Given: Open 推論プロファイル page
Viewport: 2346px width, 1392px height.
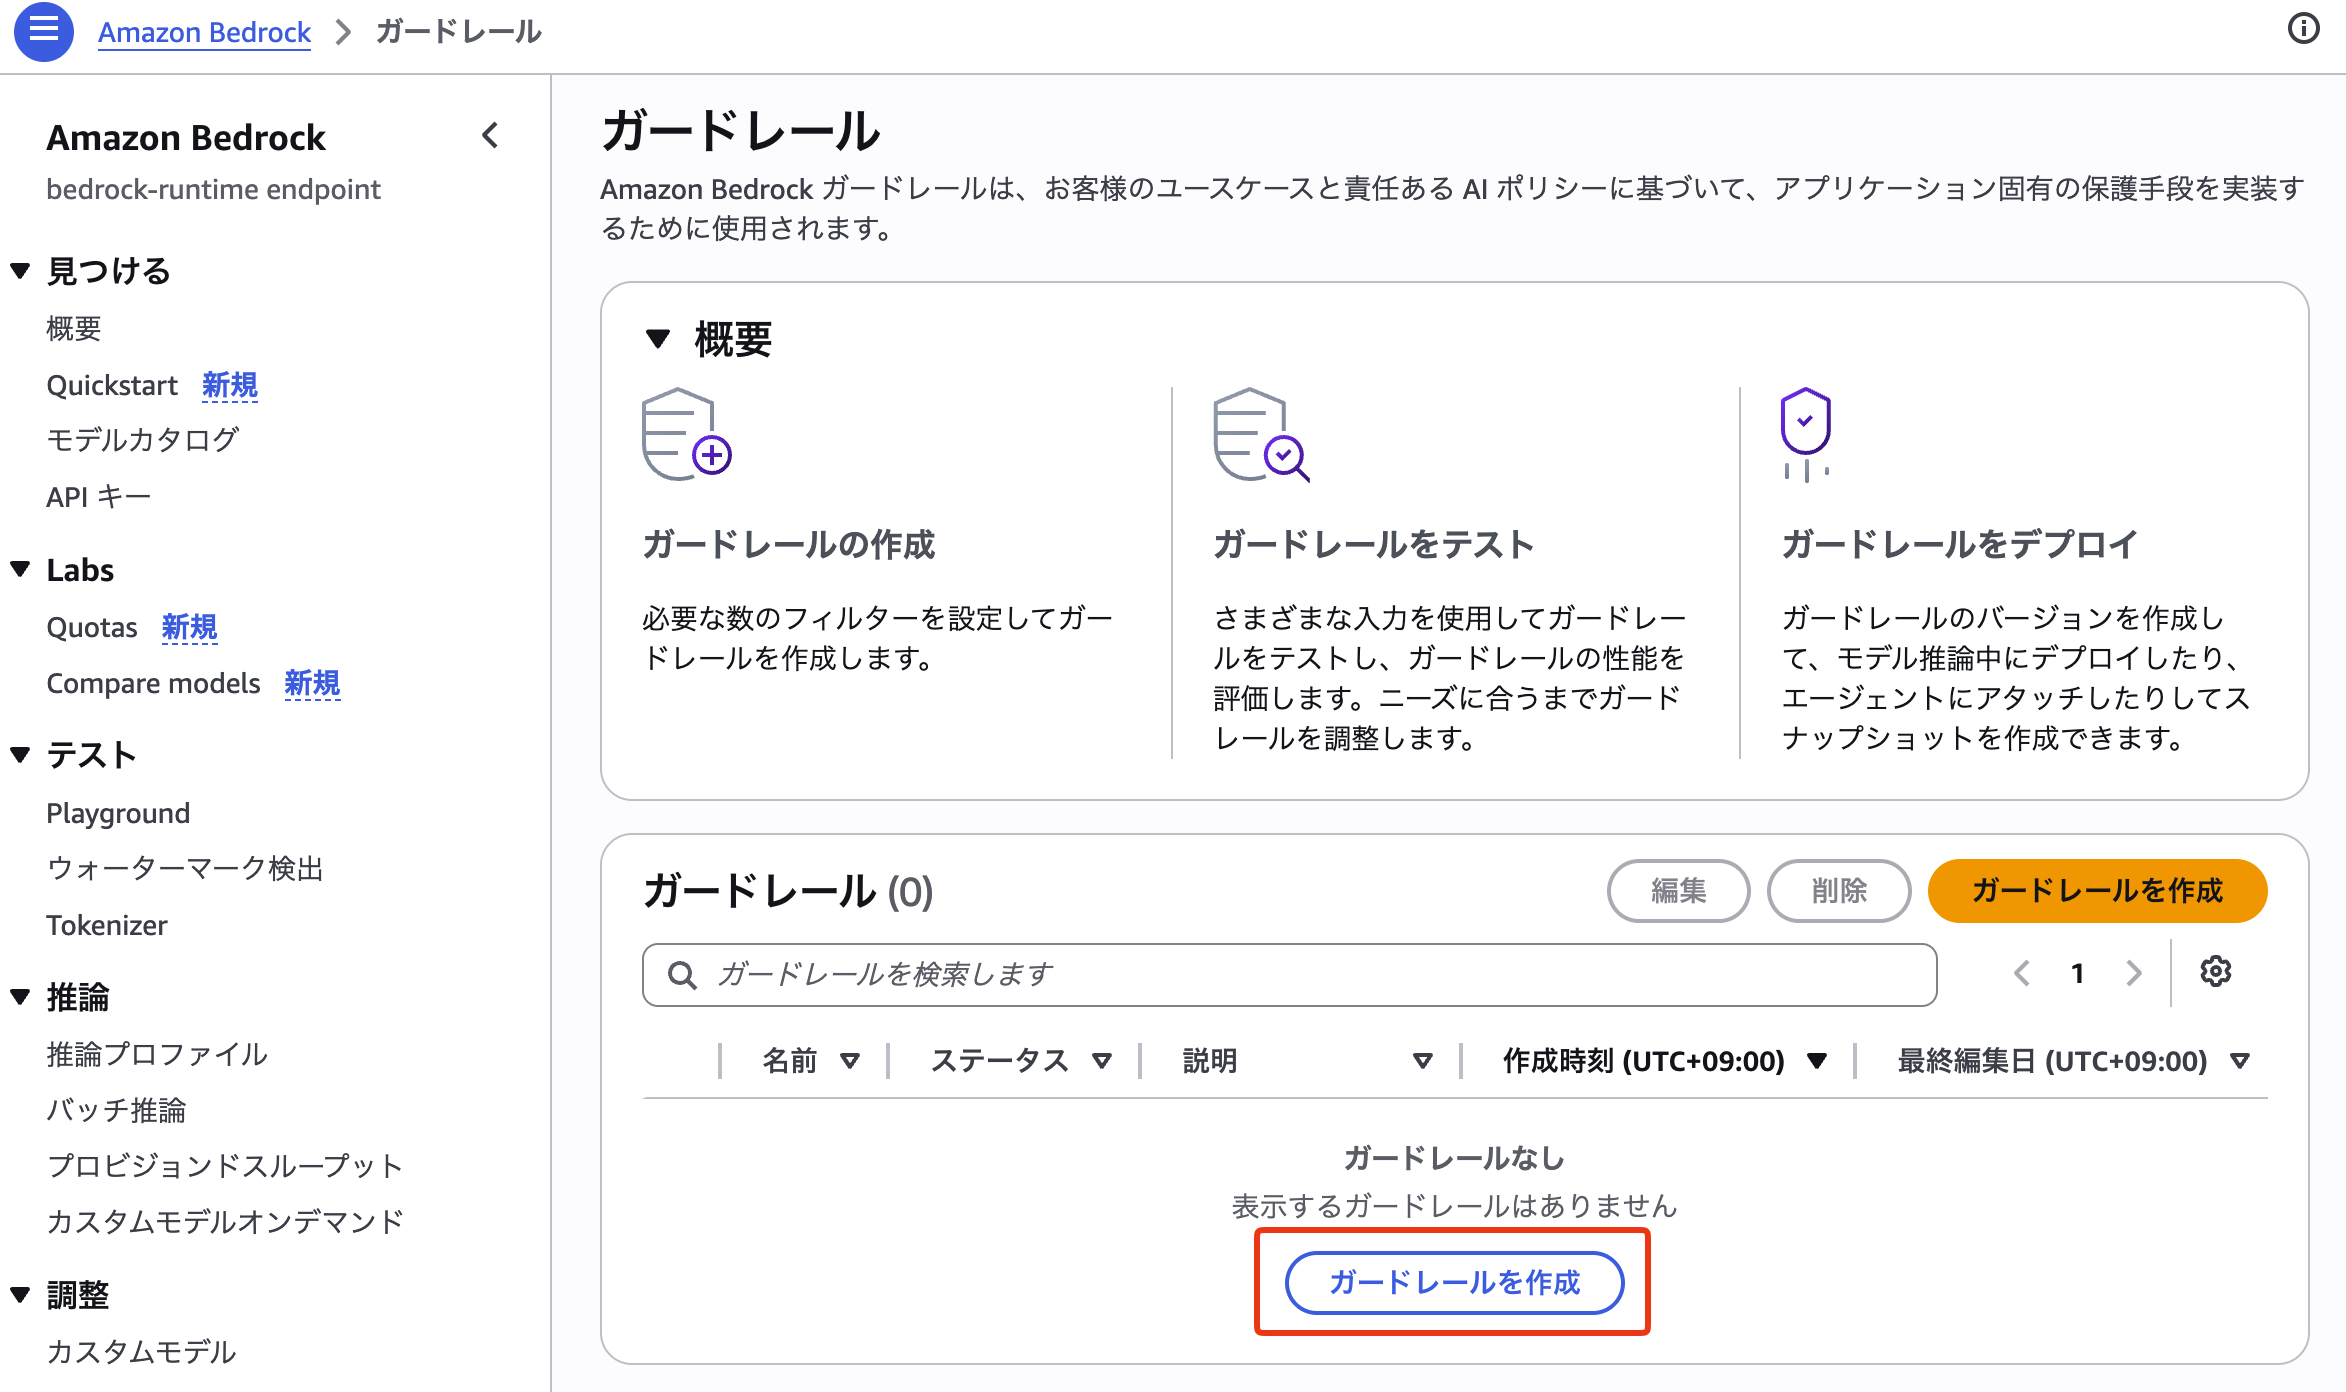Looking at the screenshot, I should tap(157, 1054).
